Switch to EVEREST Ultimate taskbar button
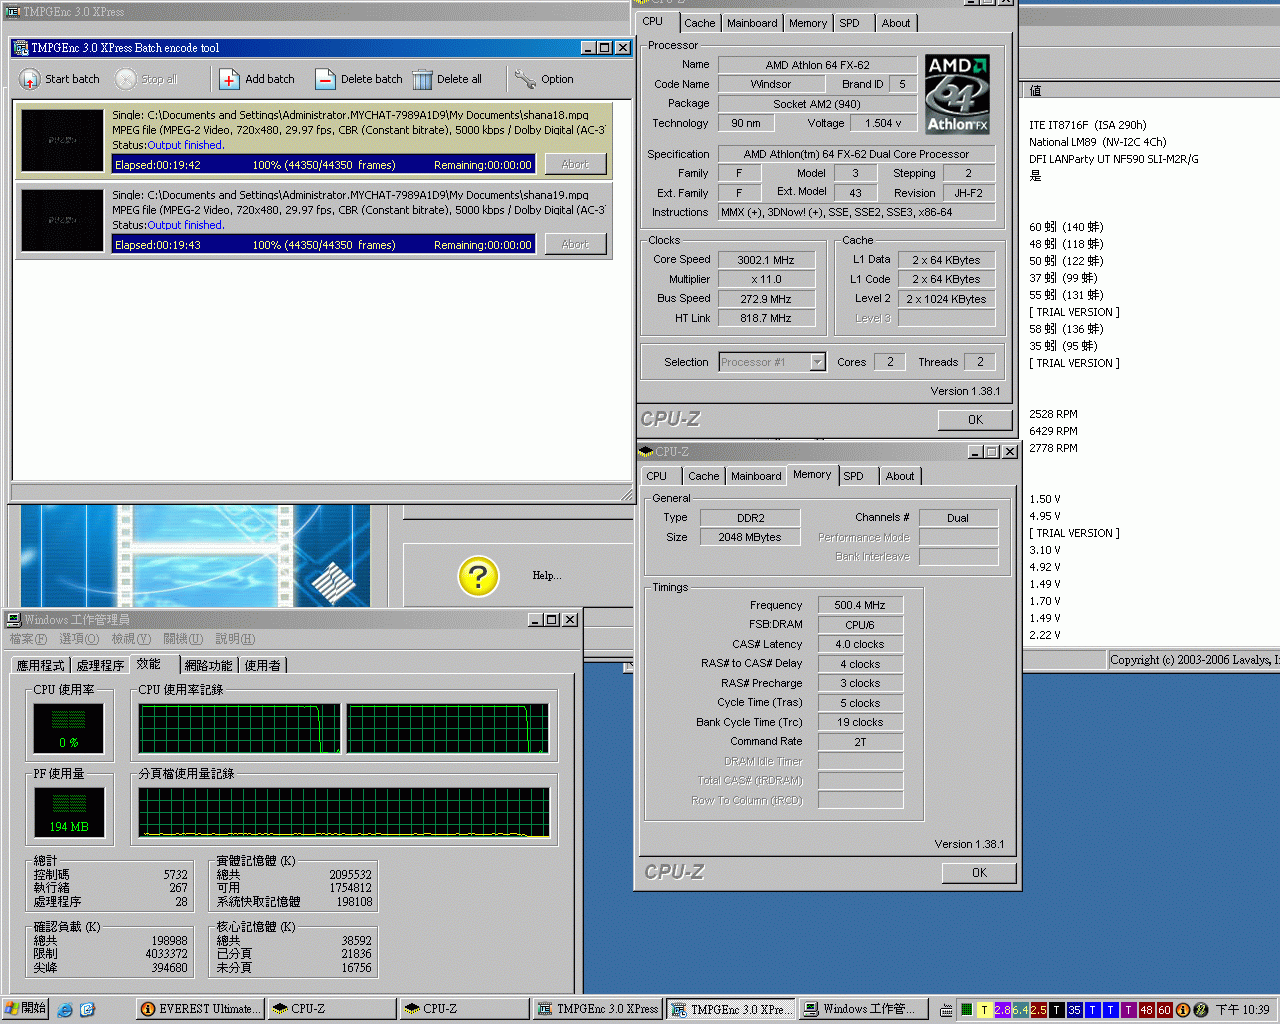The height and width of the screenshot is (1024, 1280). (x=200, y=1009)
